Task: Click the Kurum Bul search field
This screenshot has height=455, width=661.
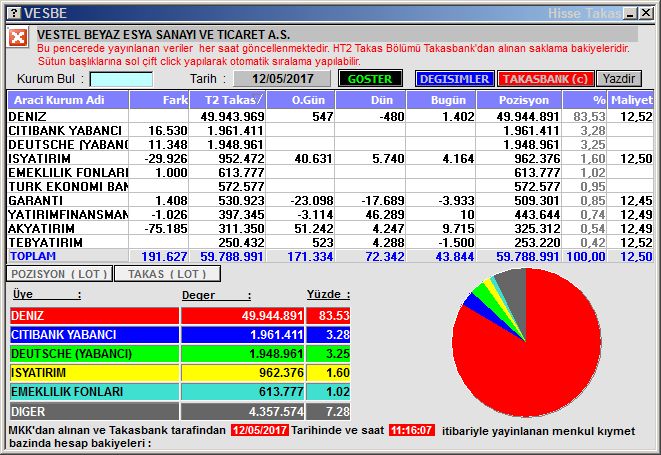Action: 121,79
